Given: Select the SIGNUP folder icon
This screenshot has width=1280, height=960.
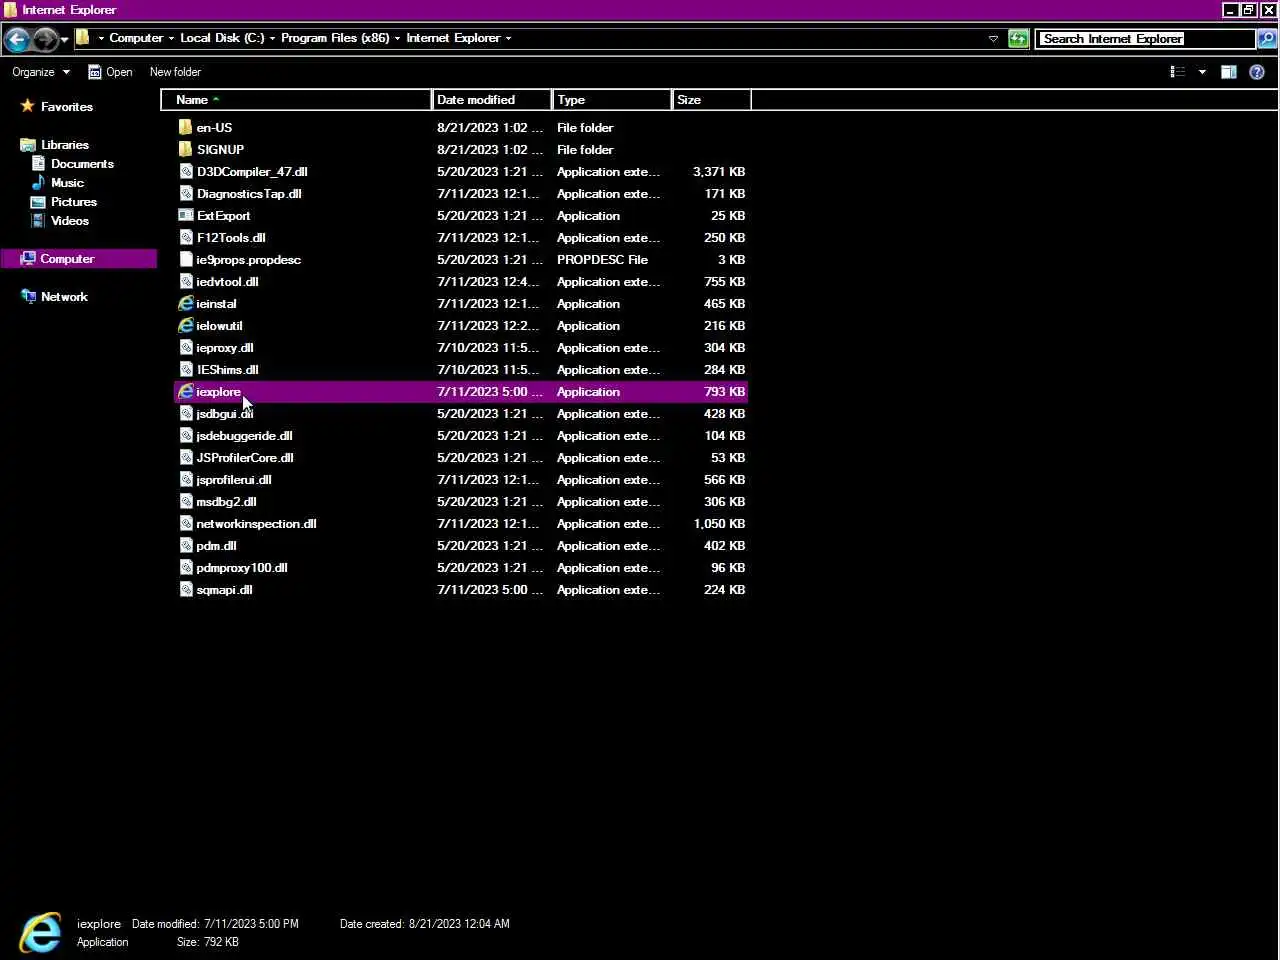Looking at the screenshot, I should coord(186,149).
